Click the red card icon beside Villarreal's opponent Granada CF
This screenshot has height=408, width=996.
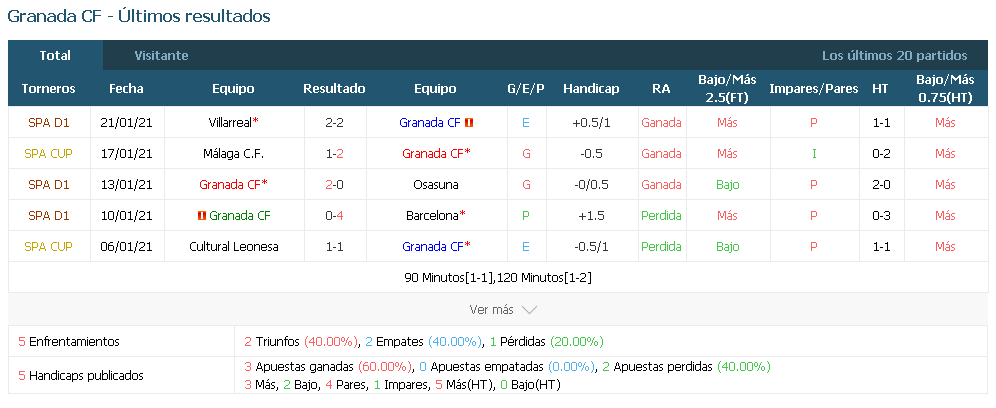469,123
